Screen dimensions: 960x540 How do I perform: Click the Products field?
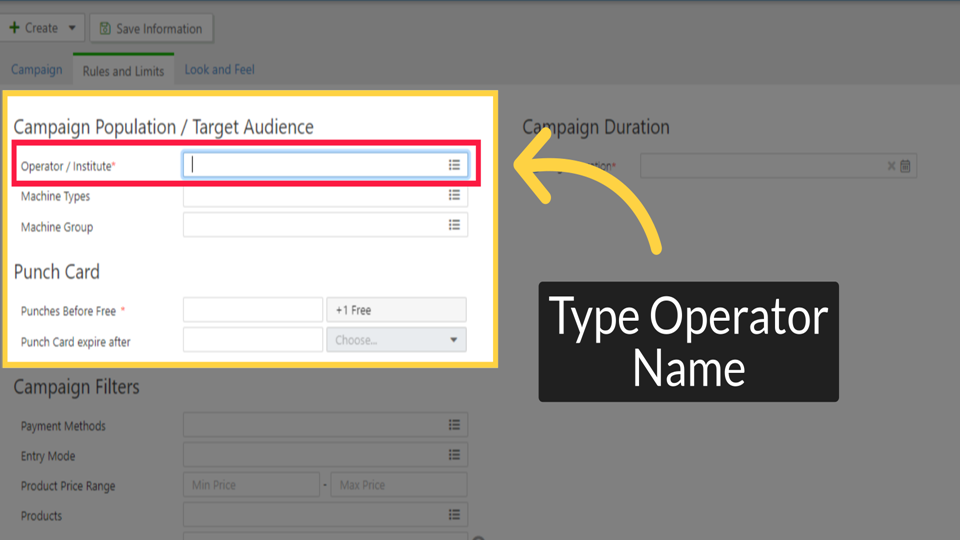325,515
